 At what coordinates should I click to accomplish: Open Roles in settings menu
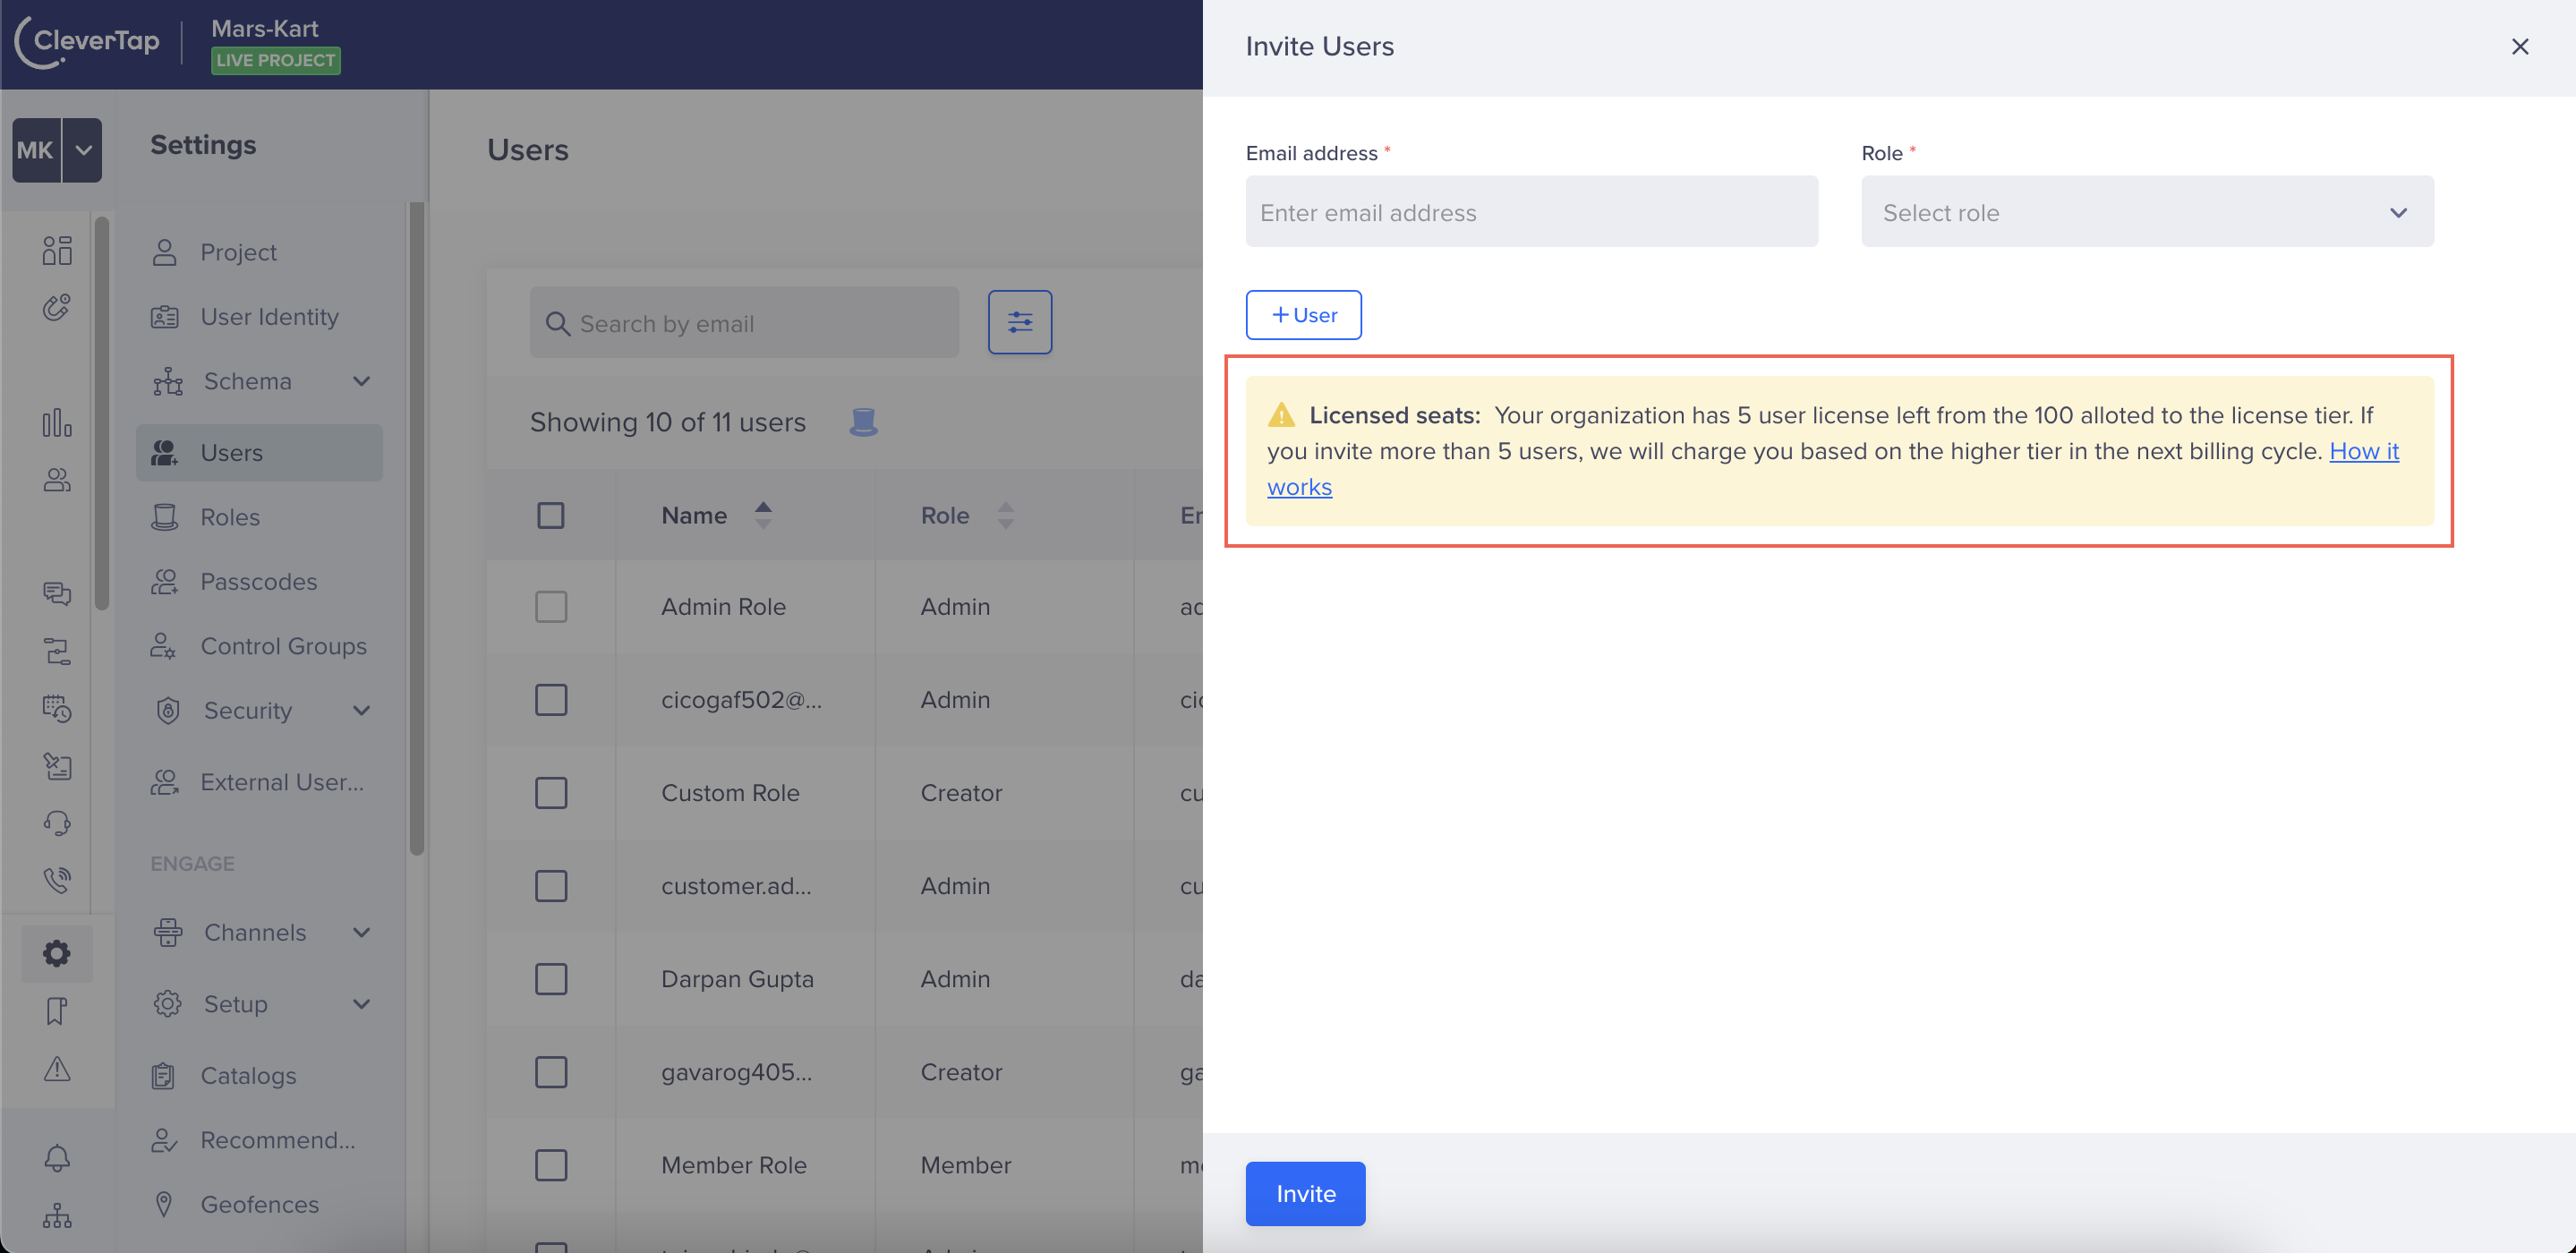230,517
